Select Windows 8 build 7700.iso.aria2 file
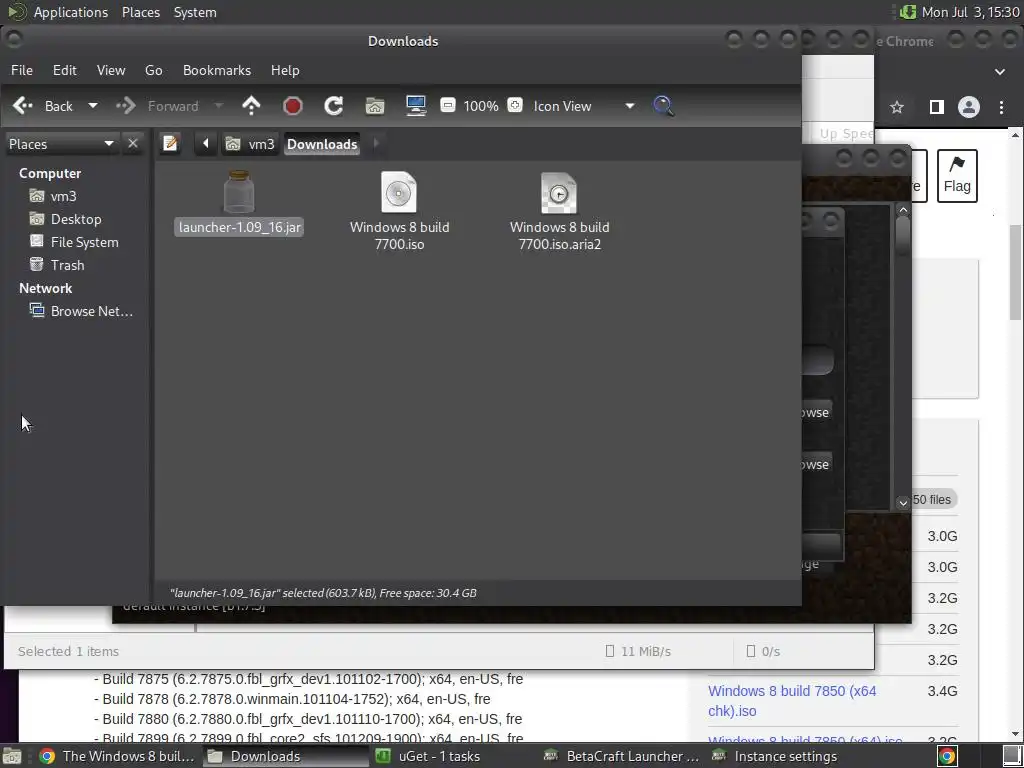Image resolution: width=1024 pixels, height=768 pixels. (560, 211)
